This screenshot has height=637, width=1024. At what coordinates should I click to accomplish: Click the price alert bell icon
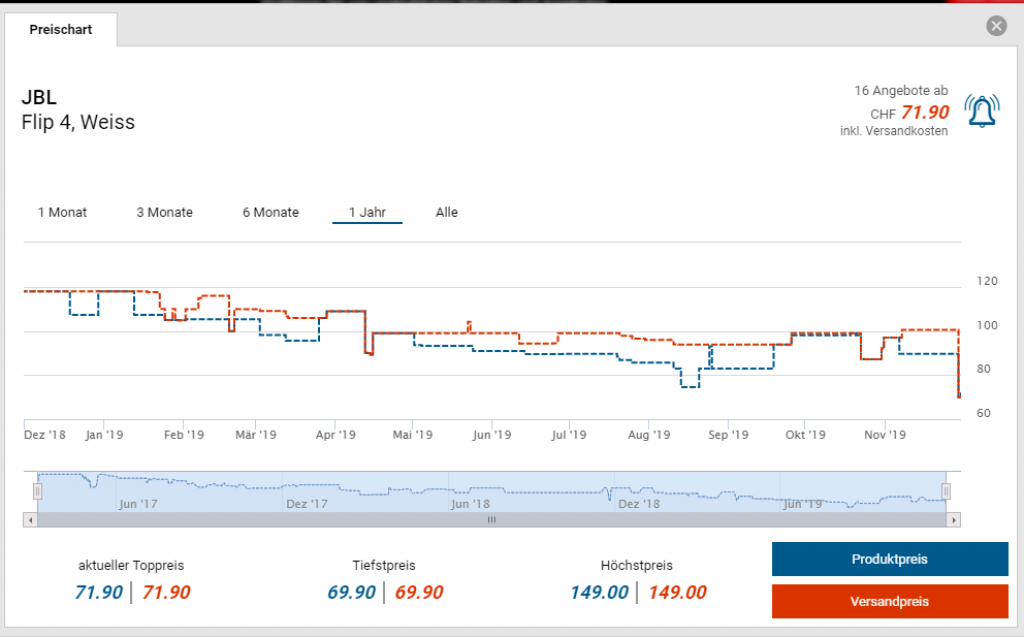point(982,111)
